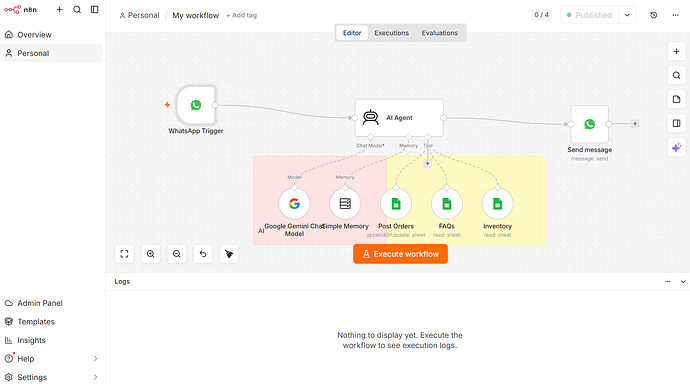Add node with canvas plus button
The width and height of the screenshot is (690, 384).
(676, 51)
